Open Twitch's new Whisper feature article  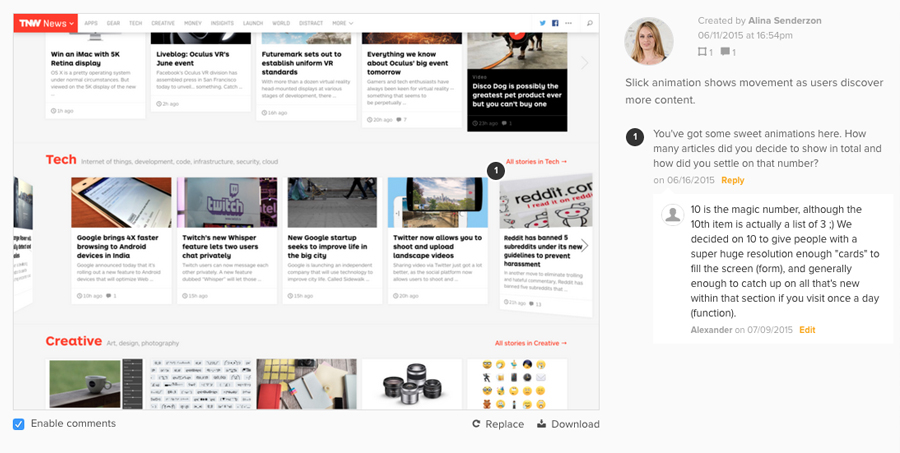point(219,246)
